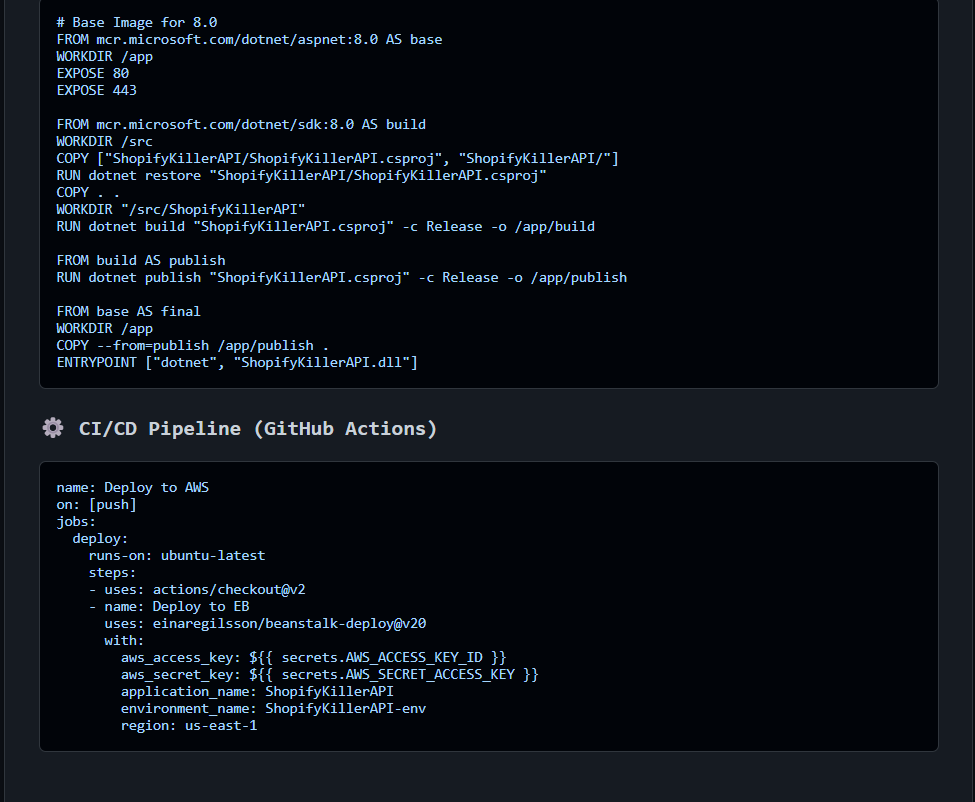Click the 'FROM build AS publish' line

pyautogui.click(x=141, y=260)
